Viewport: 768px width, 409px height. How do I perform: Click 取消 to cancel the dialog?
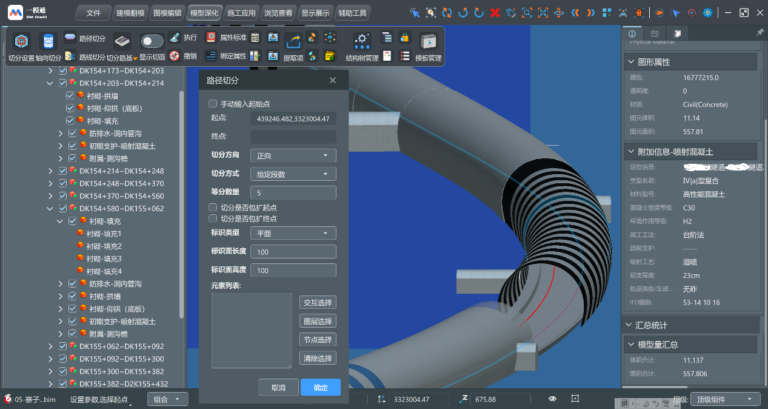pyautogui.click(x=278, y=387)
